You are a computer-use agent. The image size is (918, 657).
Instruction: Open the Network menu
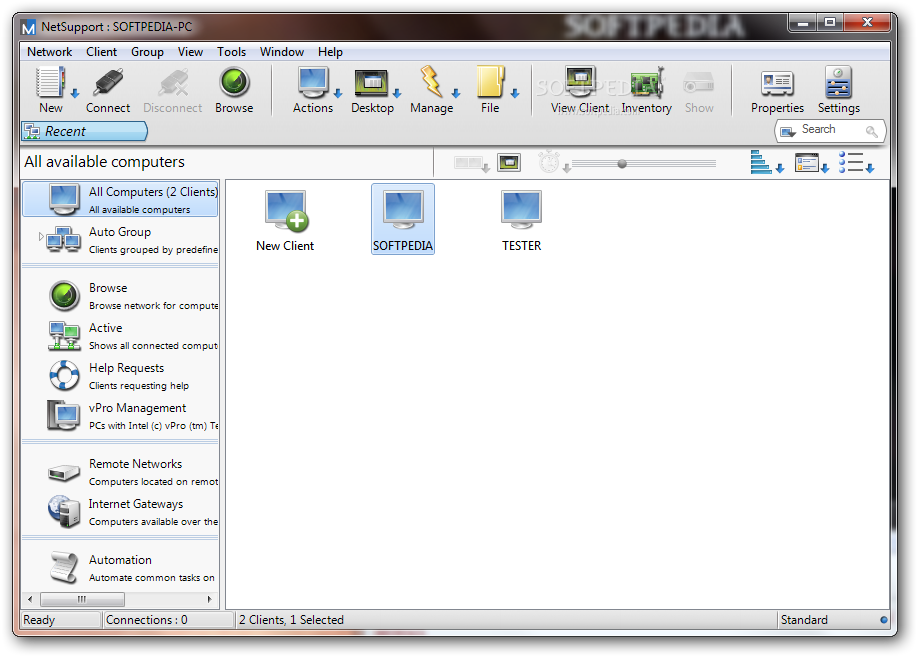point(50,52)
